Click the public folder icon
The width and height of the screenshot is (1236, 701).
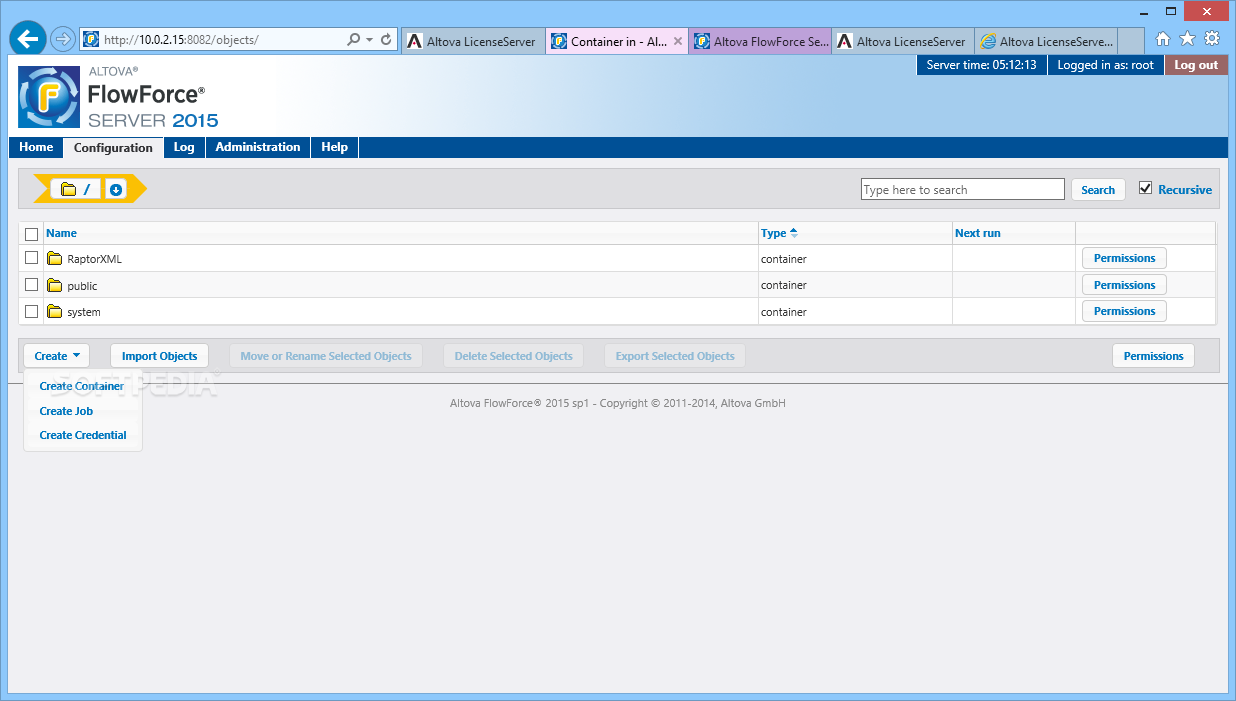(55, 286)
